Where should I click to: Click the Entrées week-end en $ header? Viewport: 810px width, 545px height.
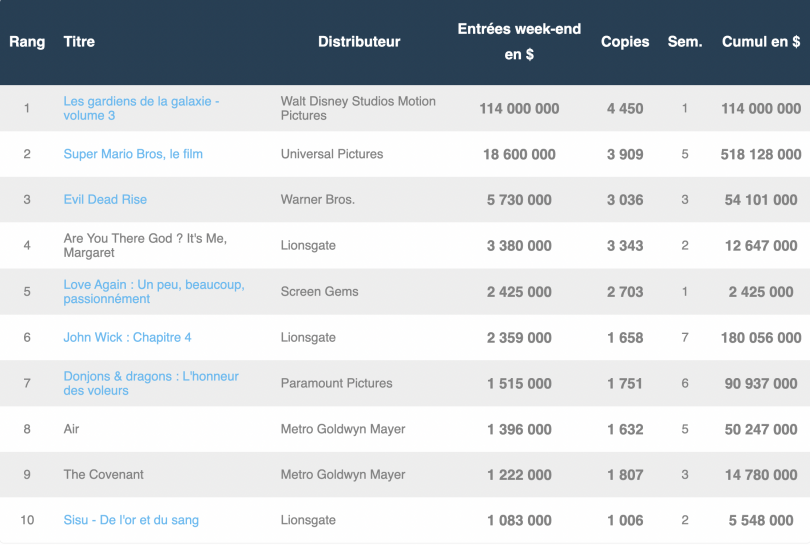pos(519,42)
